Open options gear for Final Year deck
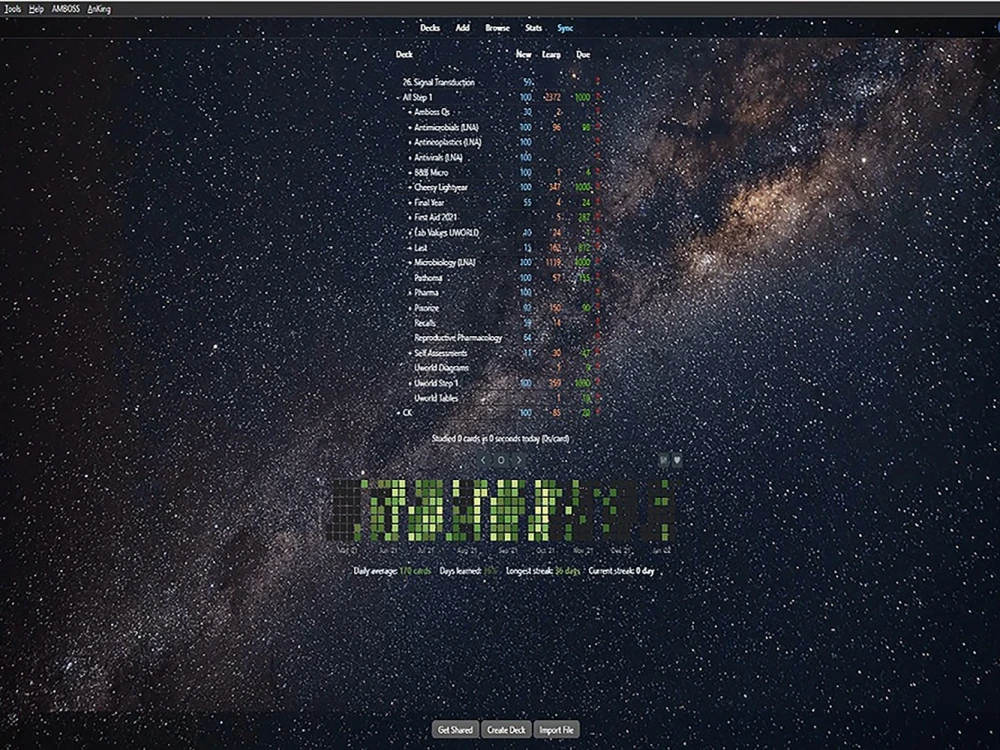The width and height of the screenshot is (1000, 750). (598, 203)
